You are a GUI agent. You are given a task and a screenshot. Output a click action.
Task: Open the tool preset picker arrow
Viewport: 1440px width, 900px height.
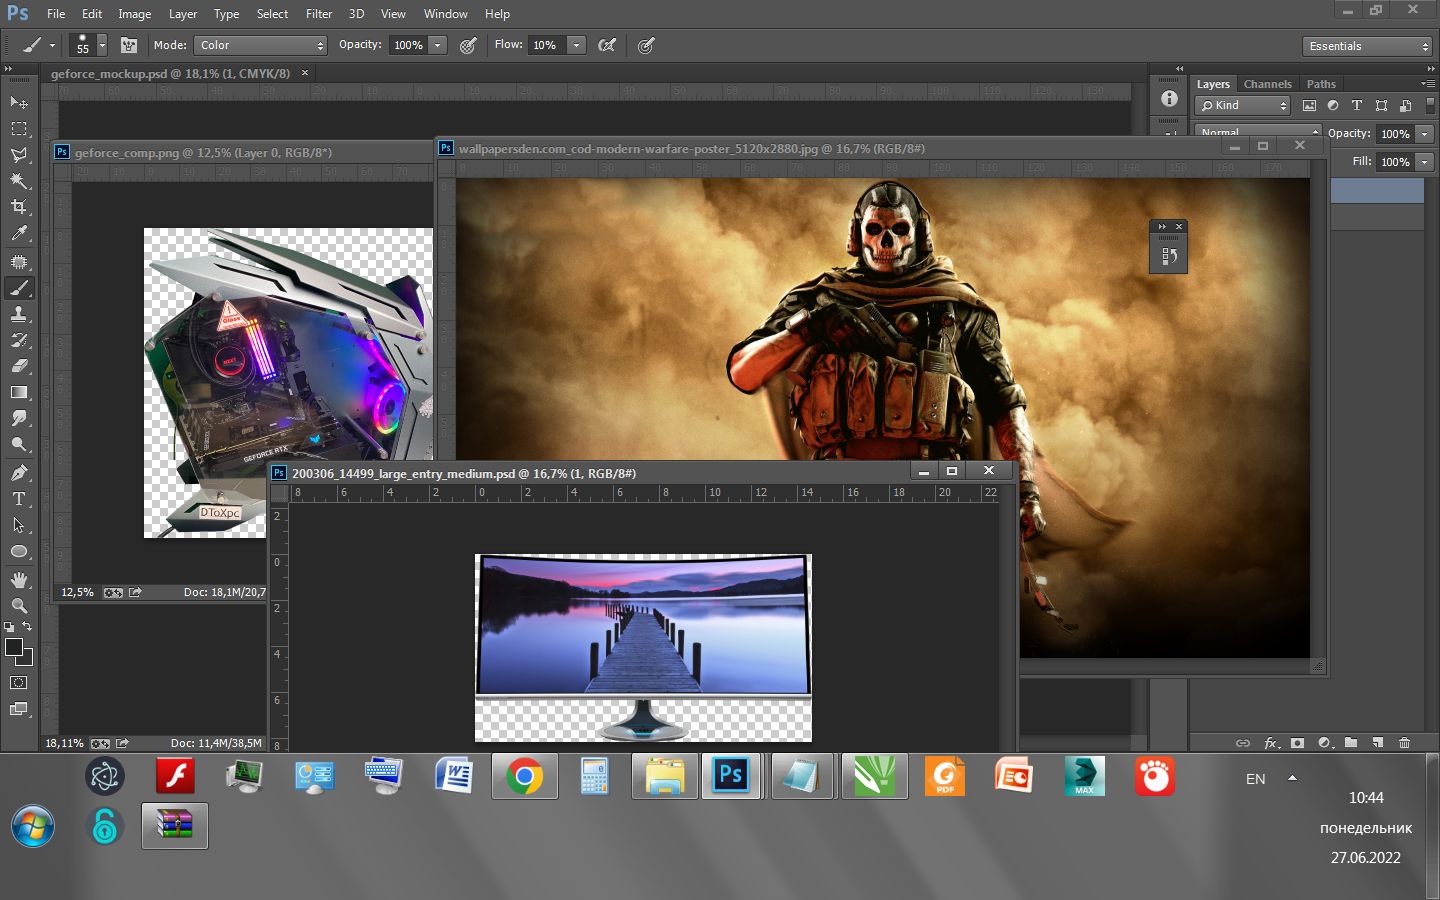click(x=52, y=45)
